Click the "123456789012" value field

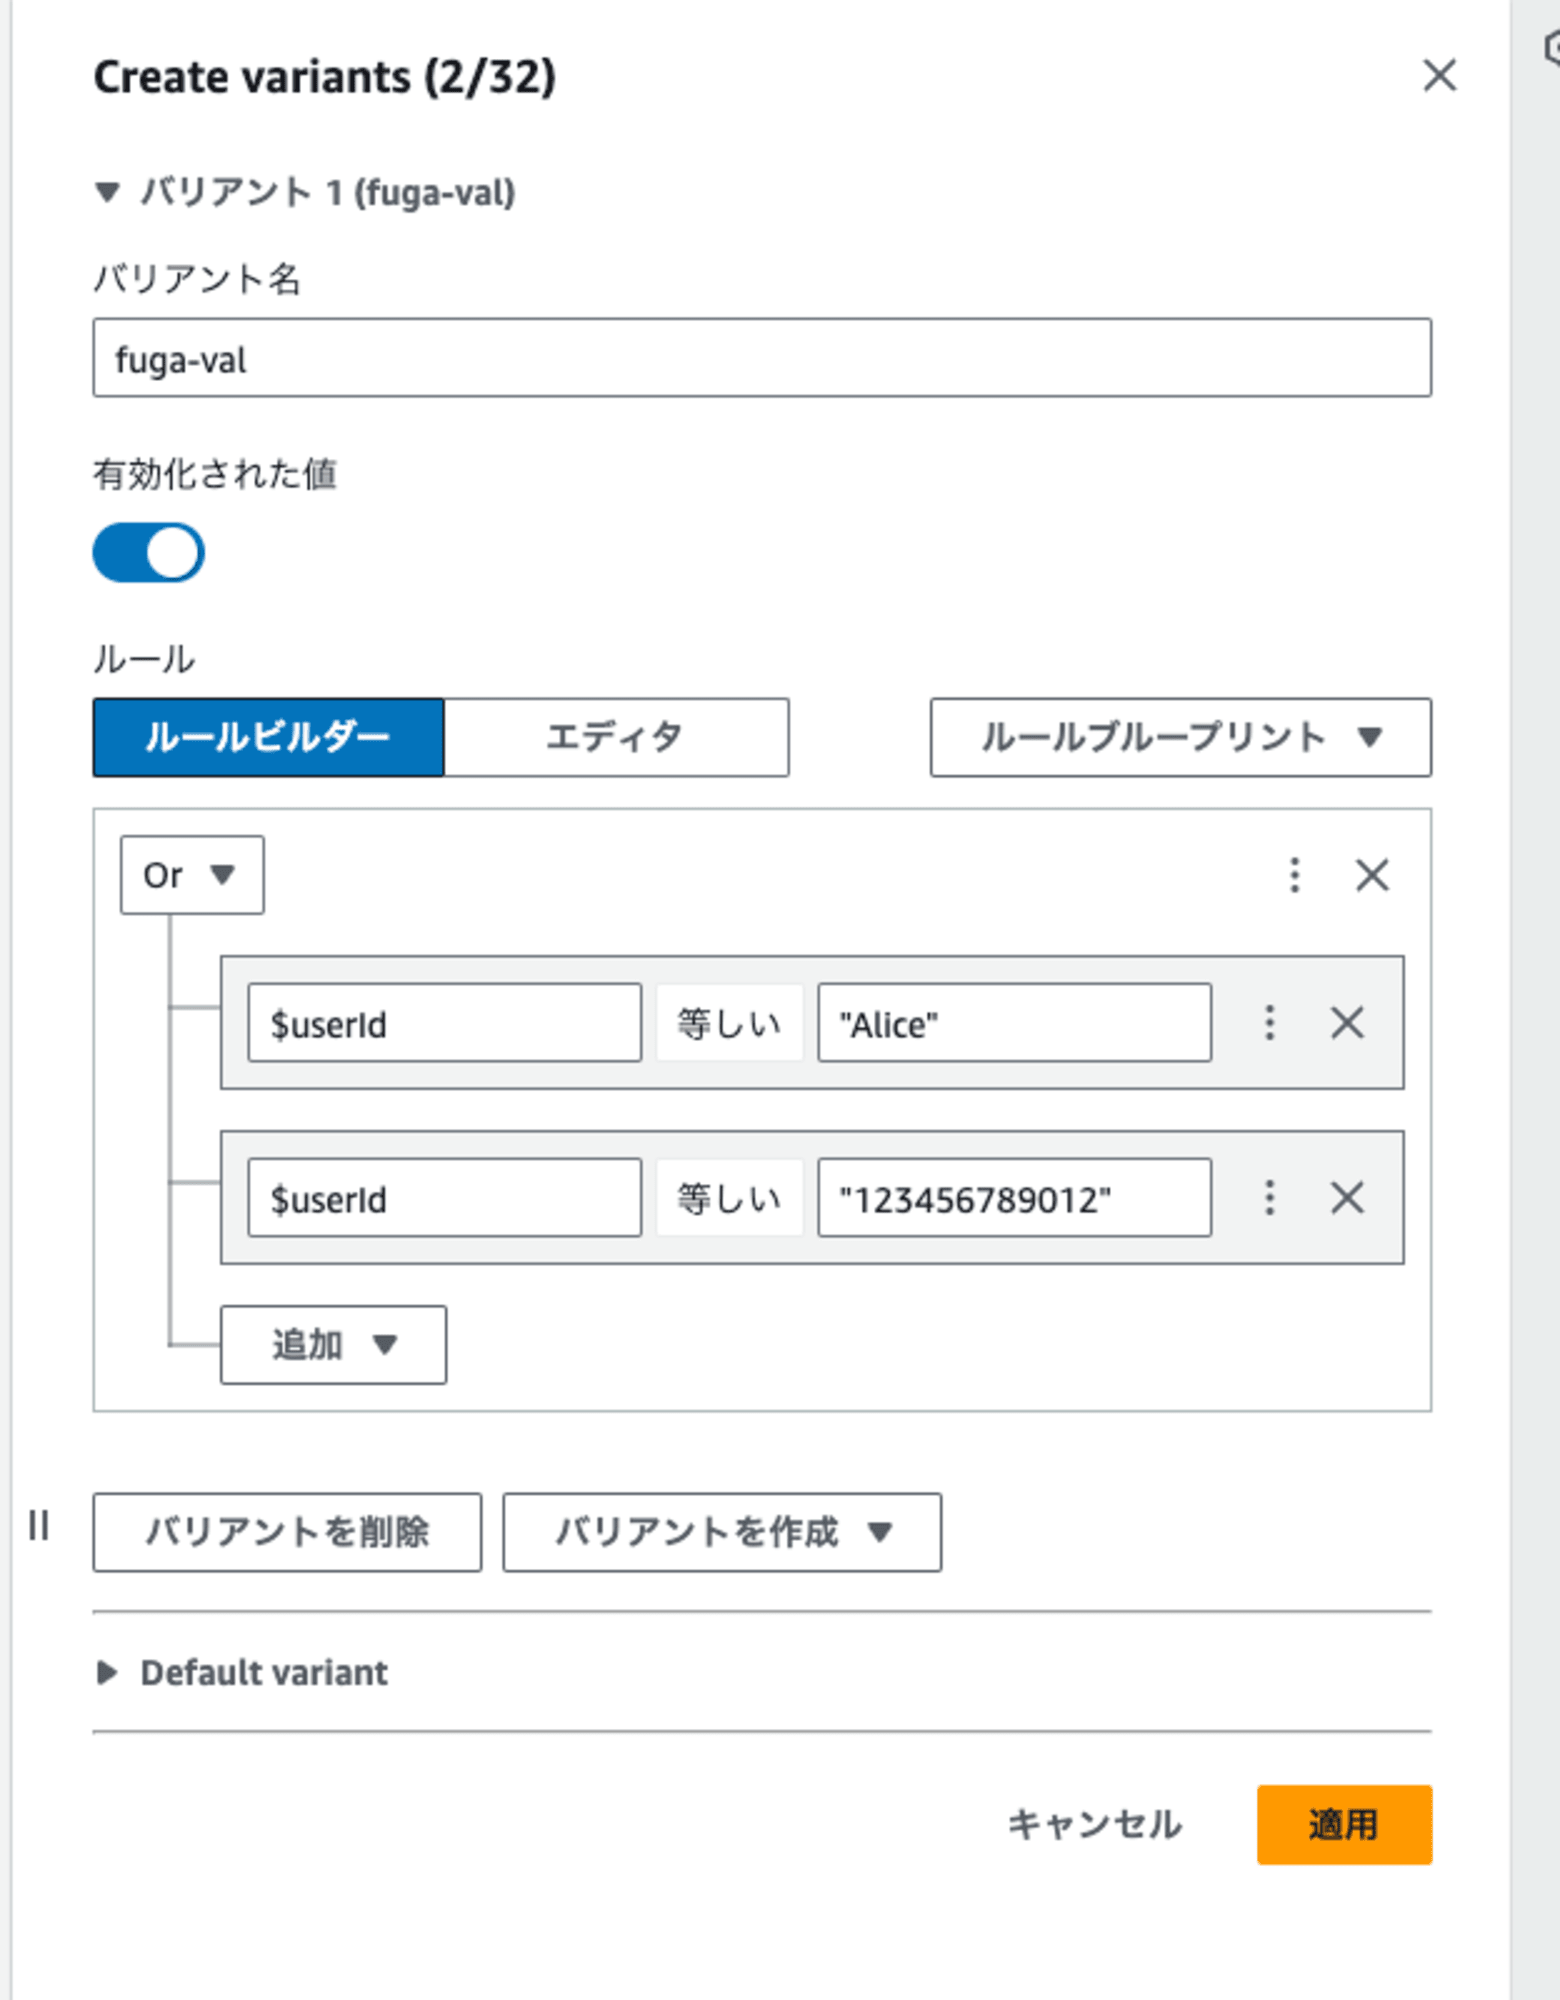point(1015,1198)
